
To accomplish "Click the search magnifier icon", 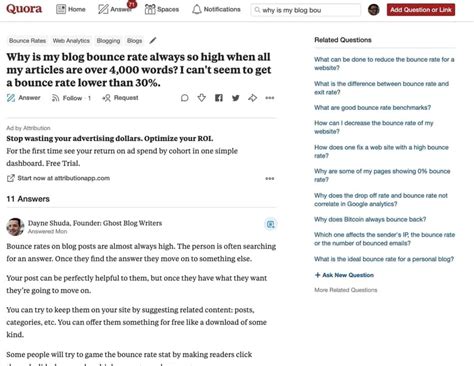I will (257, 10).
